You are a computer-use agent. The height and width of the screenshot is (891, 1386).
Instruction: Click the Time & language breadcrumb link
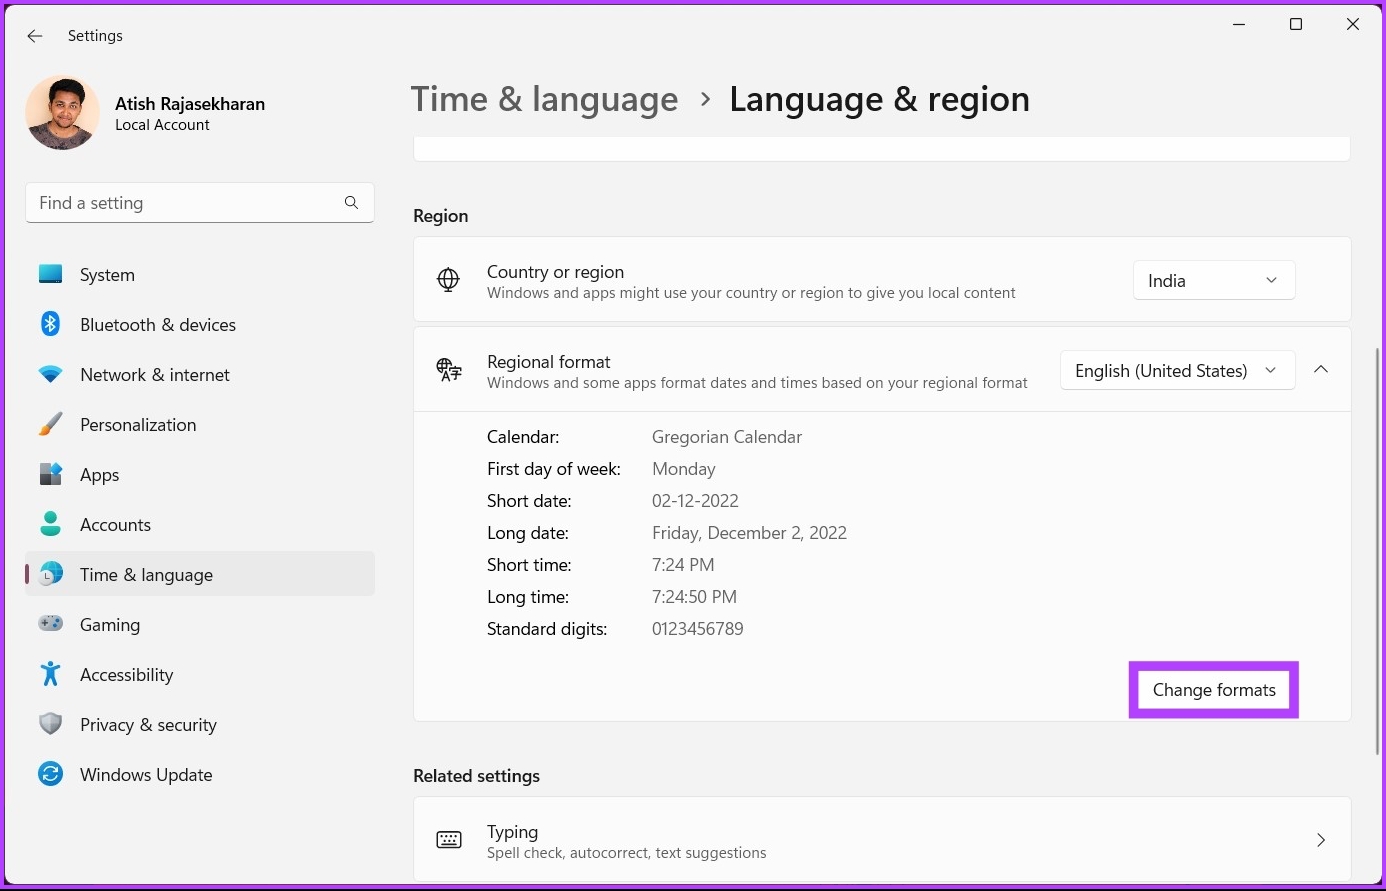[x=544, y=99]
